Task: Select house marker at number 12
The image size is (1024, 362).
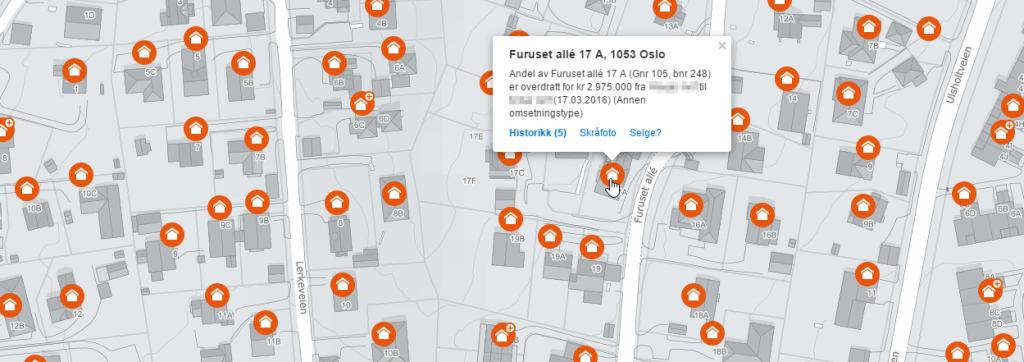Action: (x=72, y=296)
